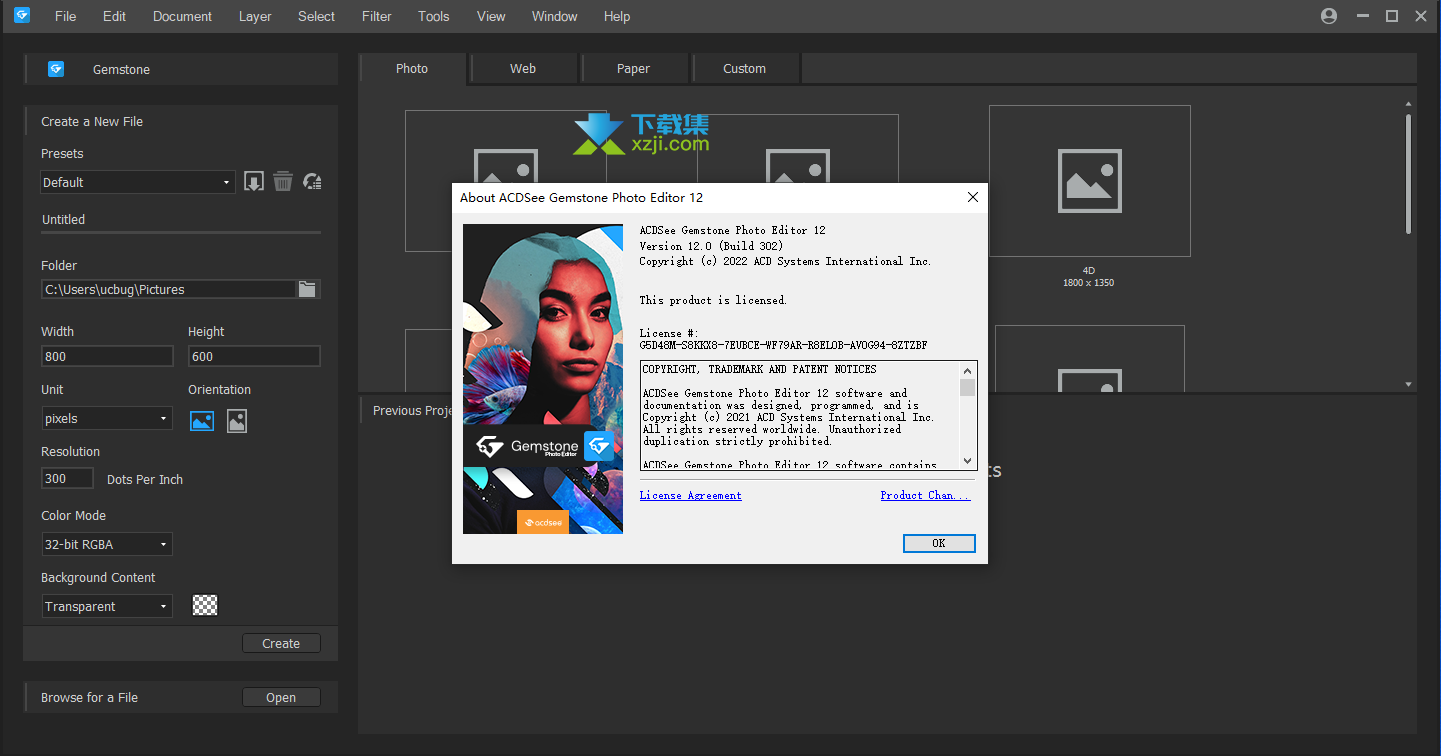The image size is (1441, 756).
Task: Open the user account profile icon
Action: click(1329, 16)
